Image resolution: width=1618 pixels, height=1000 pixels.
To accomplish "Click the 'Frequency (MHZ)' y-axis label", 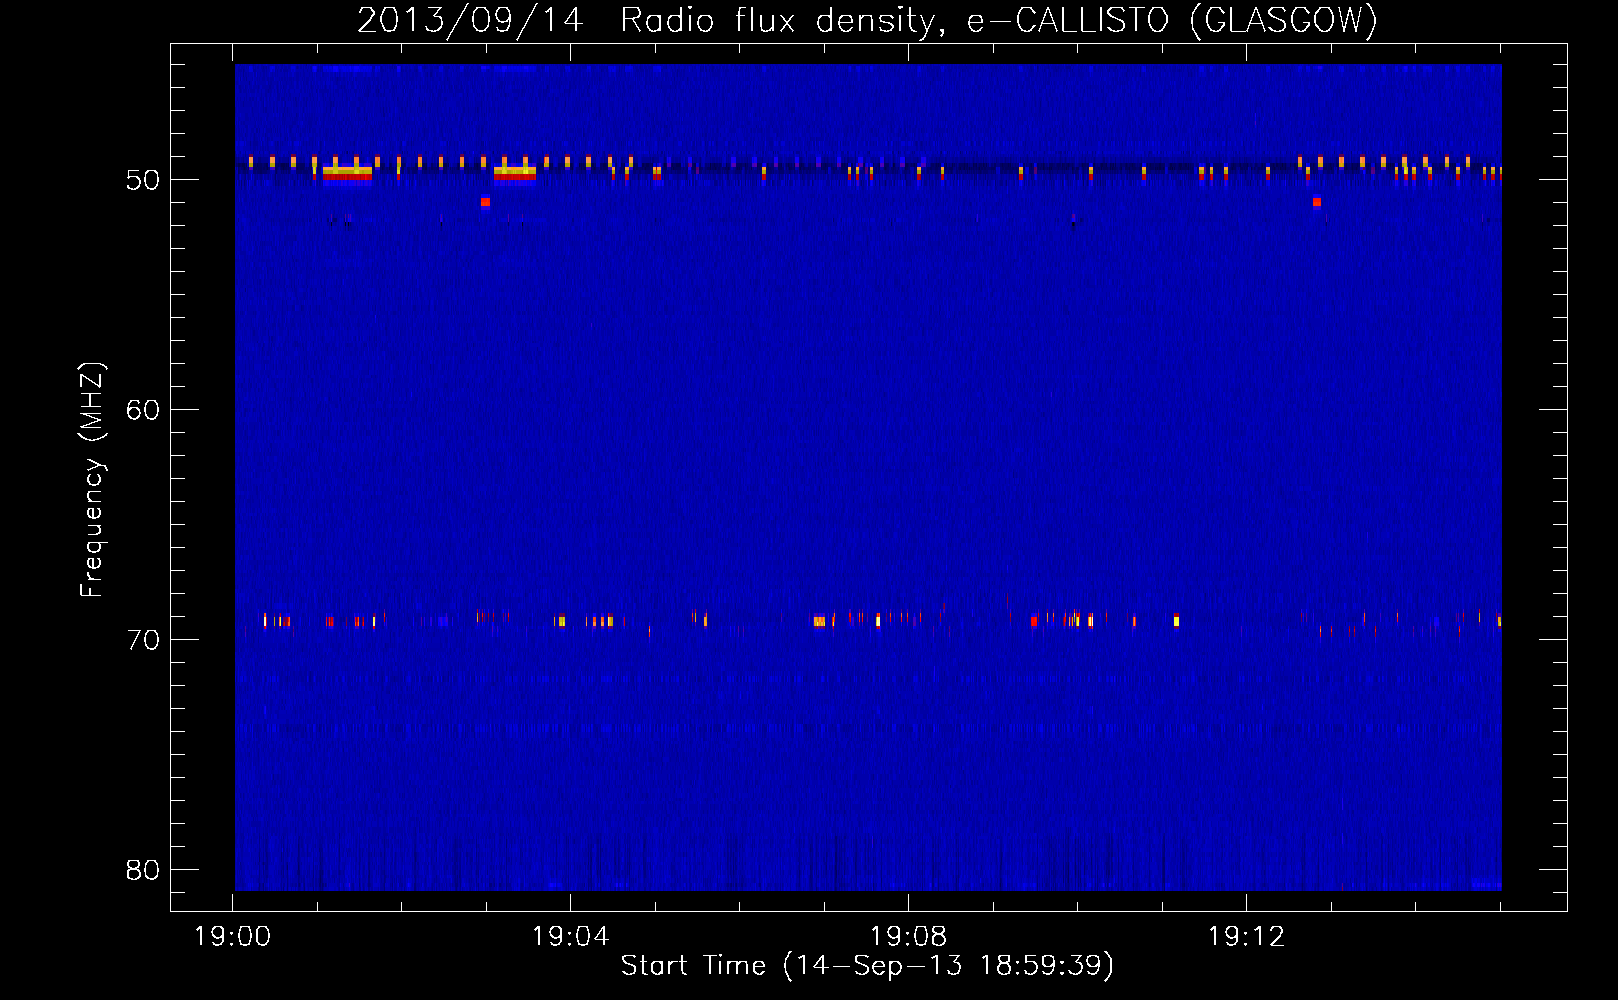I will pyautogui.click(x=91, y=480).
